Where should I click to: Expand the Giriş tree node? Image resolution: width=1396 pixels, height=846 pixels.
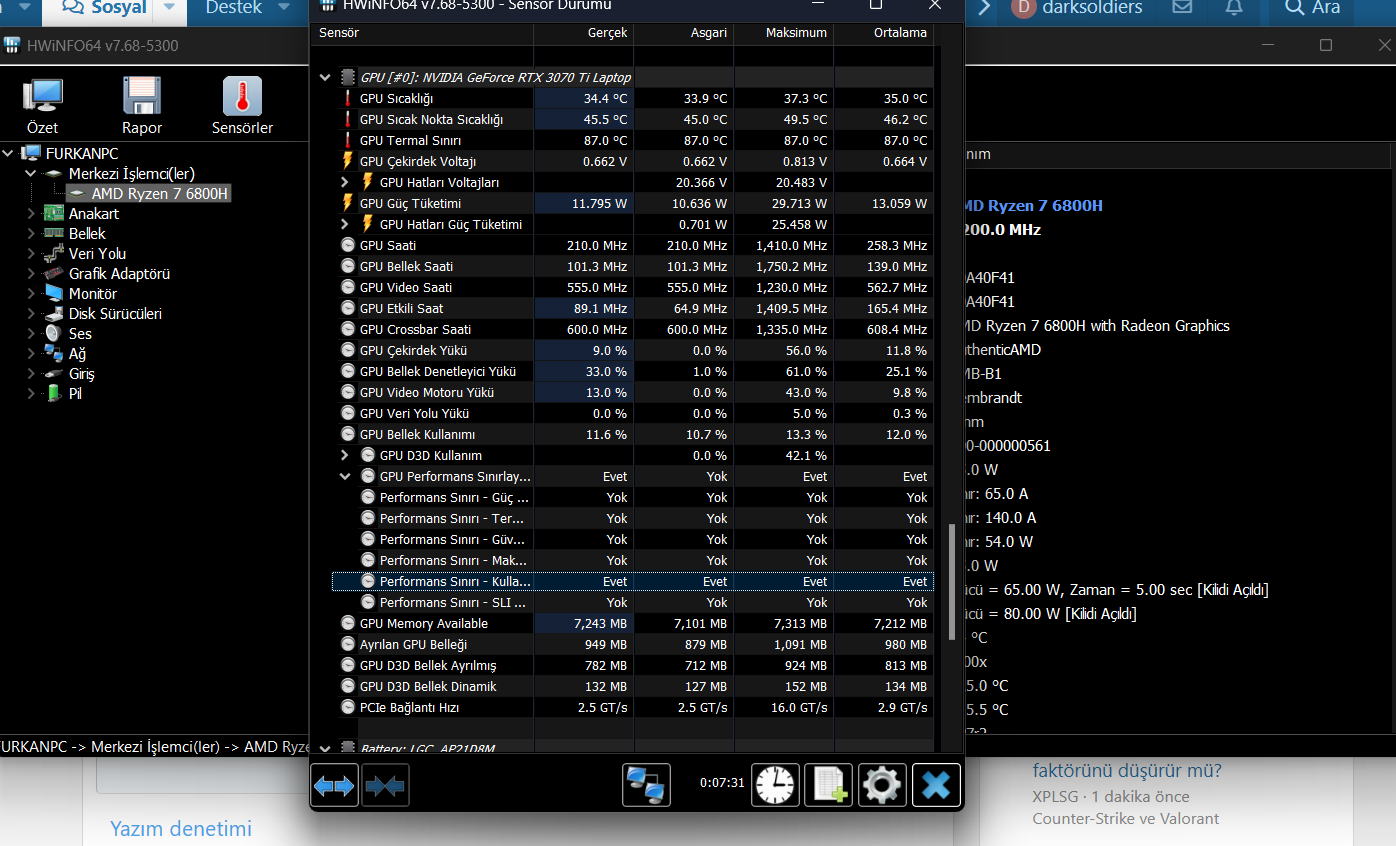coord(30,373)
